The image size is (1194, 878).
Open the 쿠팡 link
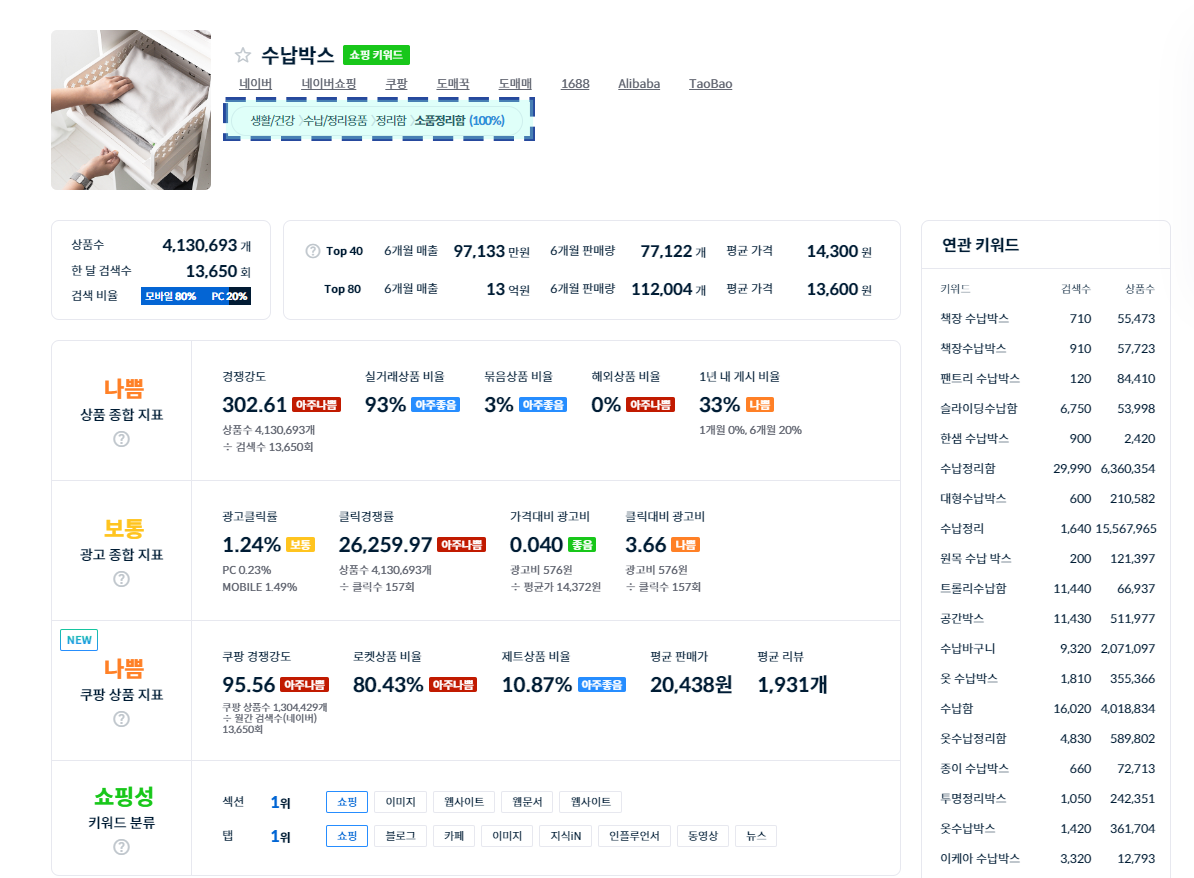[396, 84]
